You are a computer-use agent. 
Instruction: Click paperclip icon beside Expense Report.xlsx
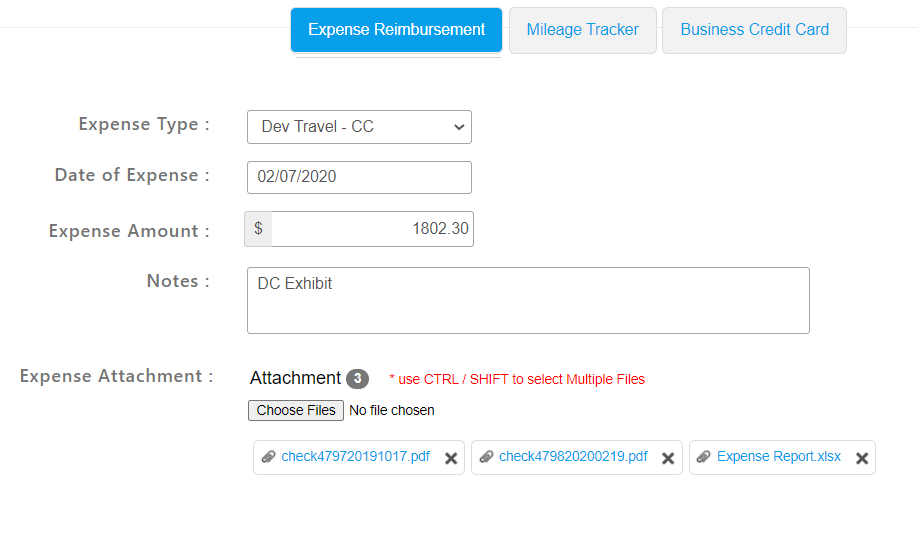click(704, 457)
